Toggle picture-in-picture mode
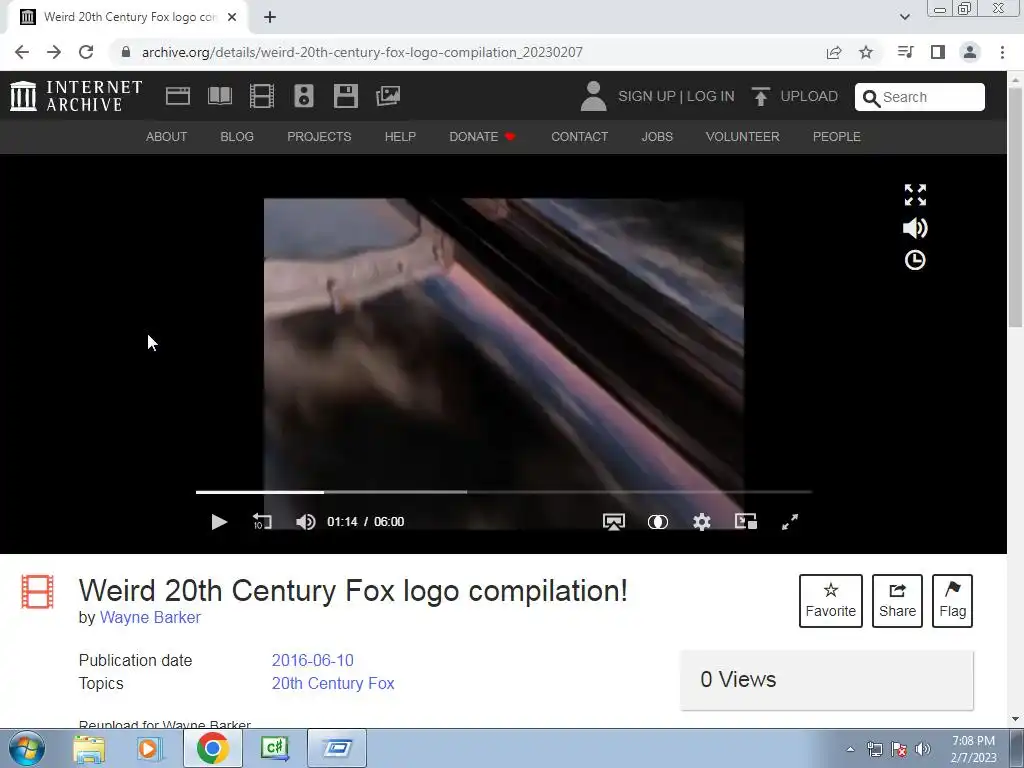This screenshot has height=768, width=1024. pos(746,522)
